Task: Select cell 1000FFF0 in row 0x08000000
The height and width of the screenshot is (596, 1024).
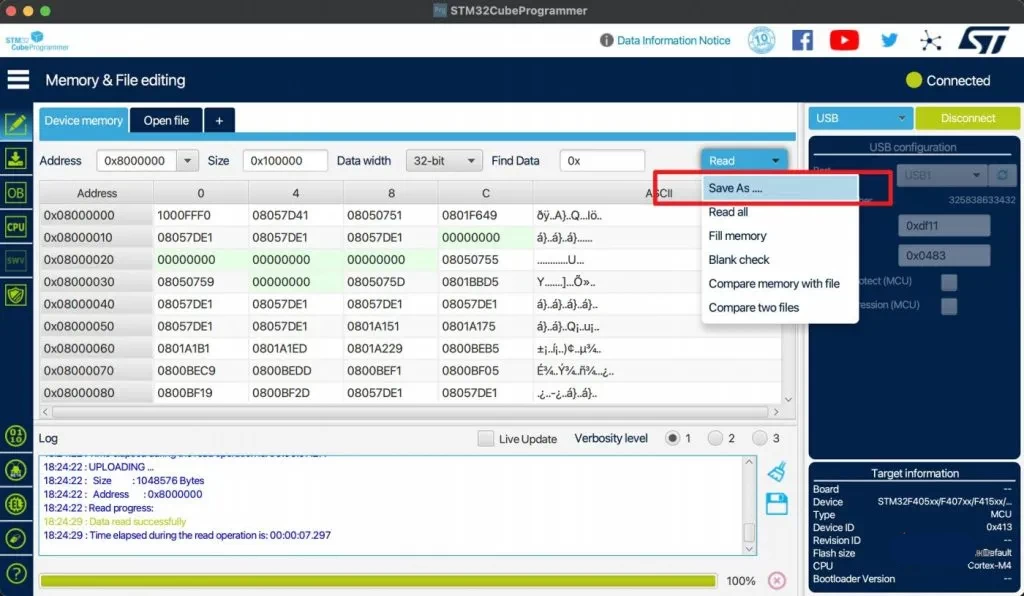Action: click(200, 215)
